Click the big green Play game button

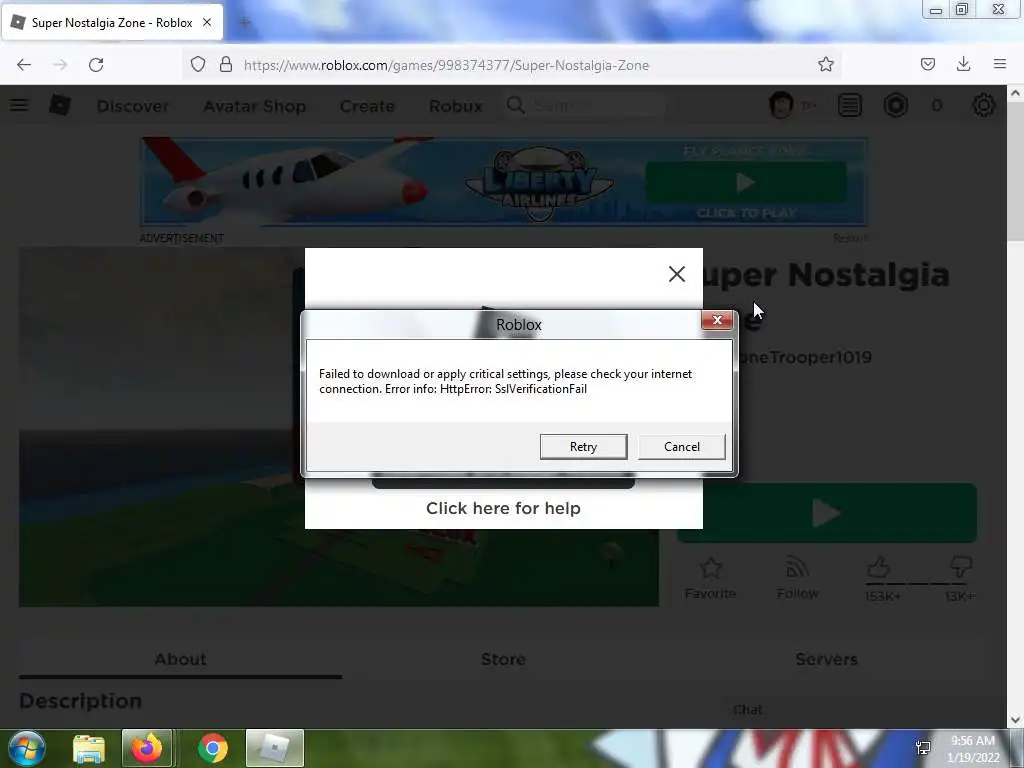pos(827,513)
